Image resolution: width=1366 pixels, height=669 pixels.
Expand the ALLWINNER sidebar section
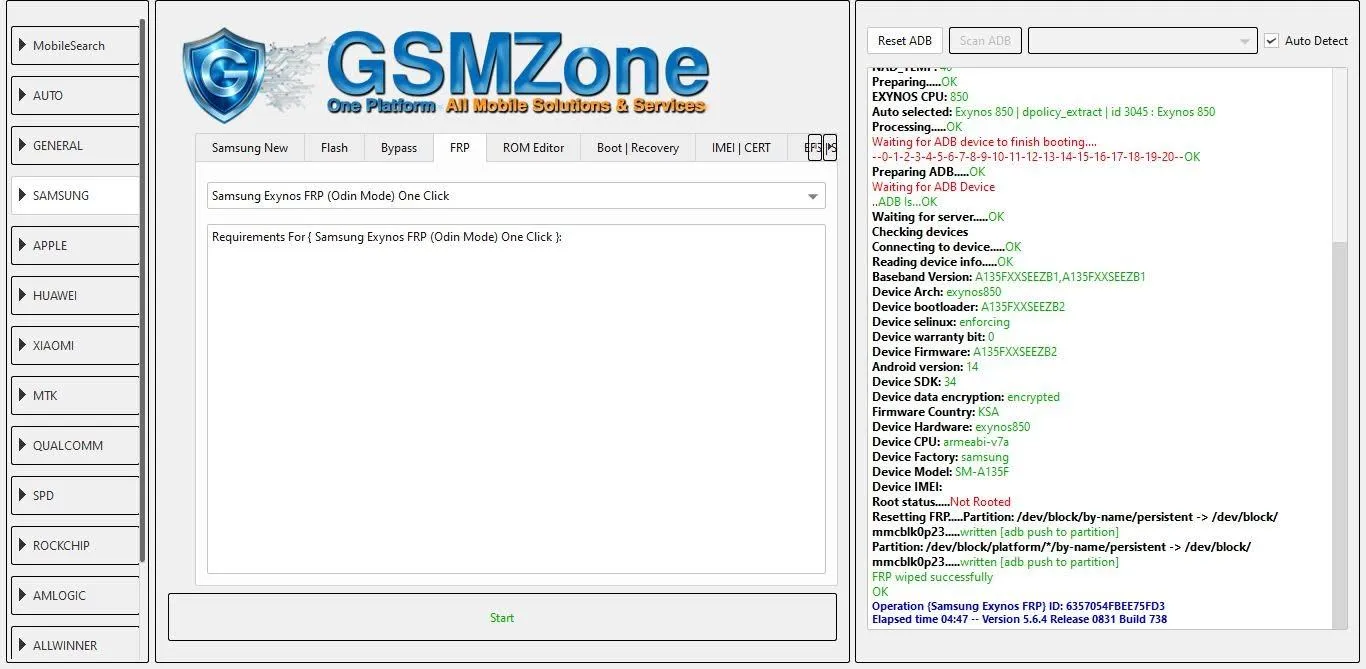pos(75,646)
